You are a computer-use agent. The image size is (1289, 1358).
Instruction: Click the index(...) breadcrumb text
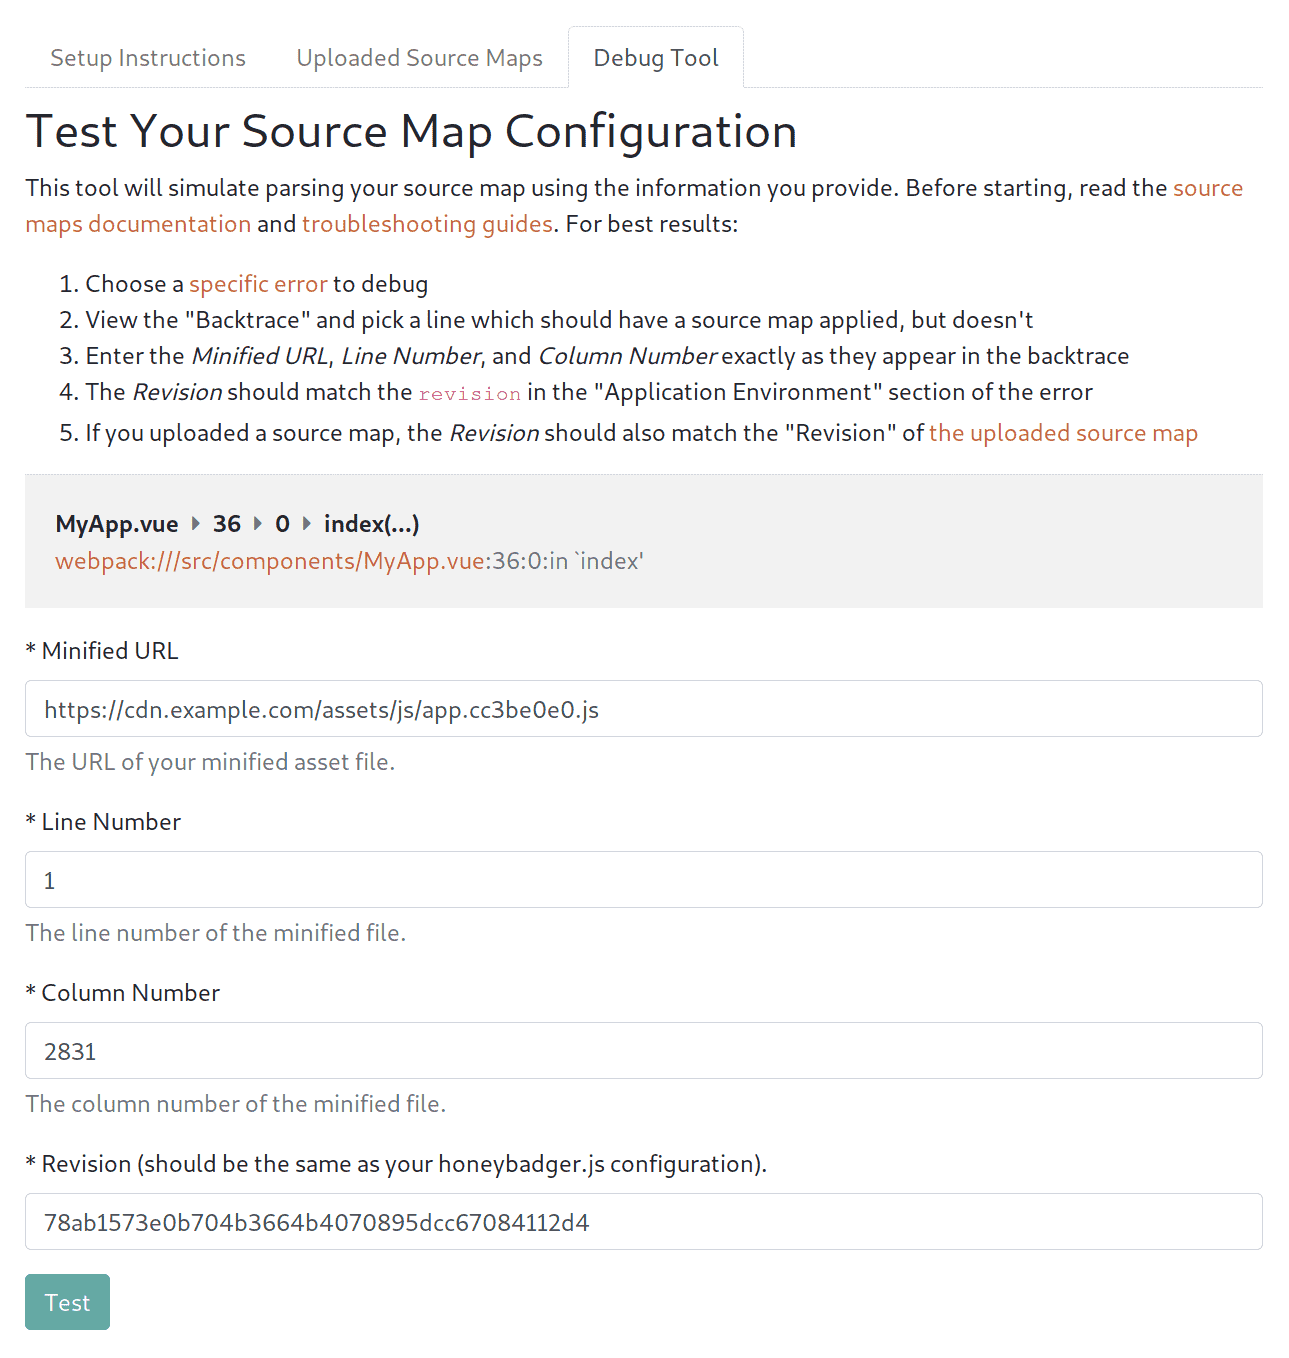[371, 524]
